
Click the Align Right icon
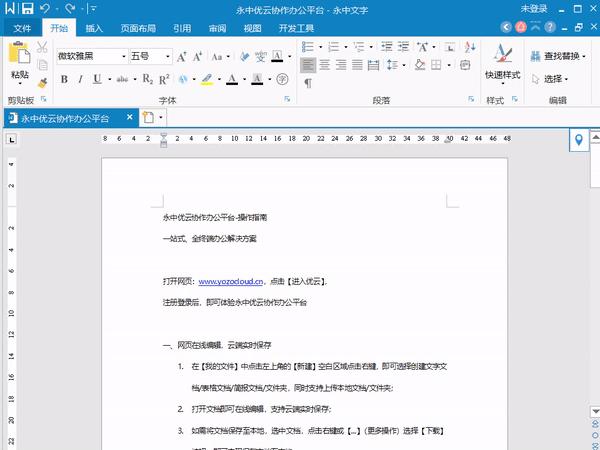pyautogui.click(x=341, y=65)
